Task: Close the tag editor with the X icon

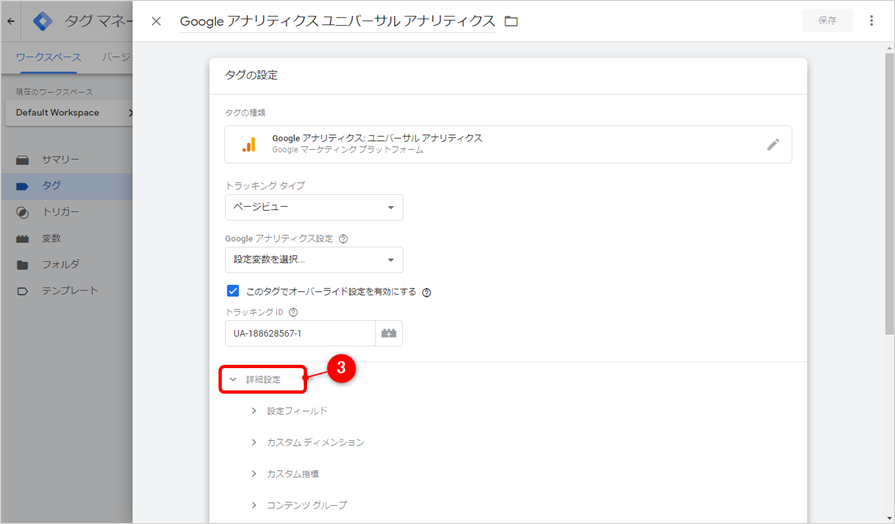Action: [x=156, y=21]
